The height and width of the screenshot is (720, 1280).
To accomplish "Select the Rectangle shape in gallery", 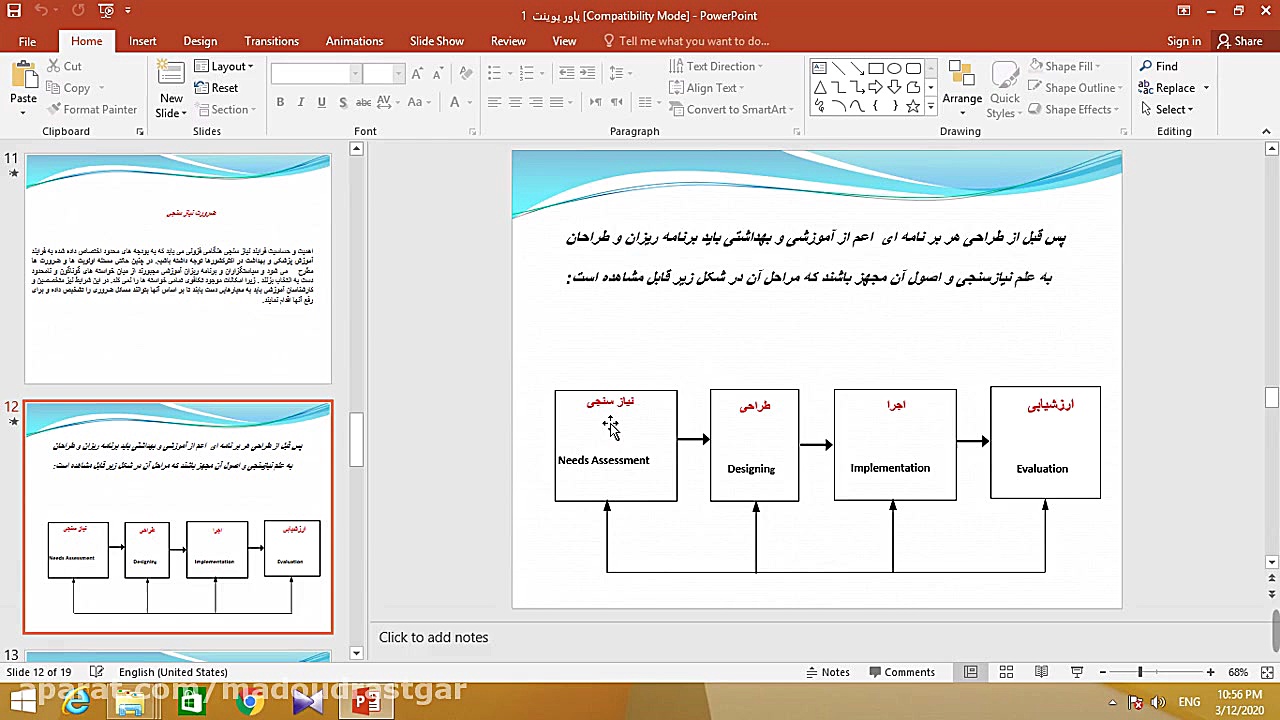I will 875,68.
